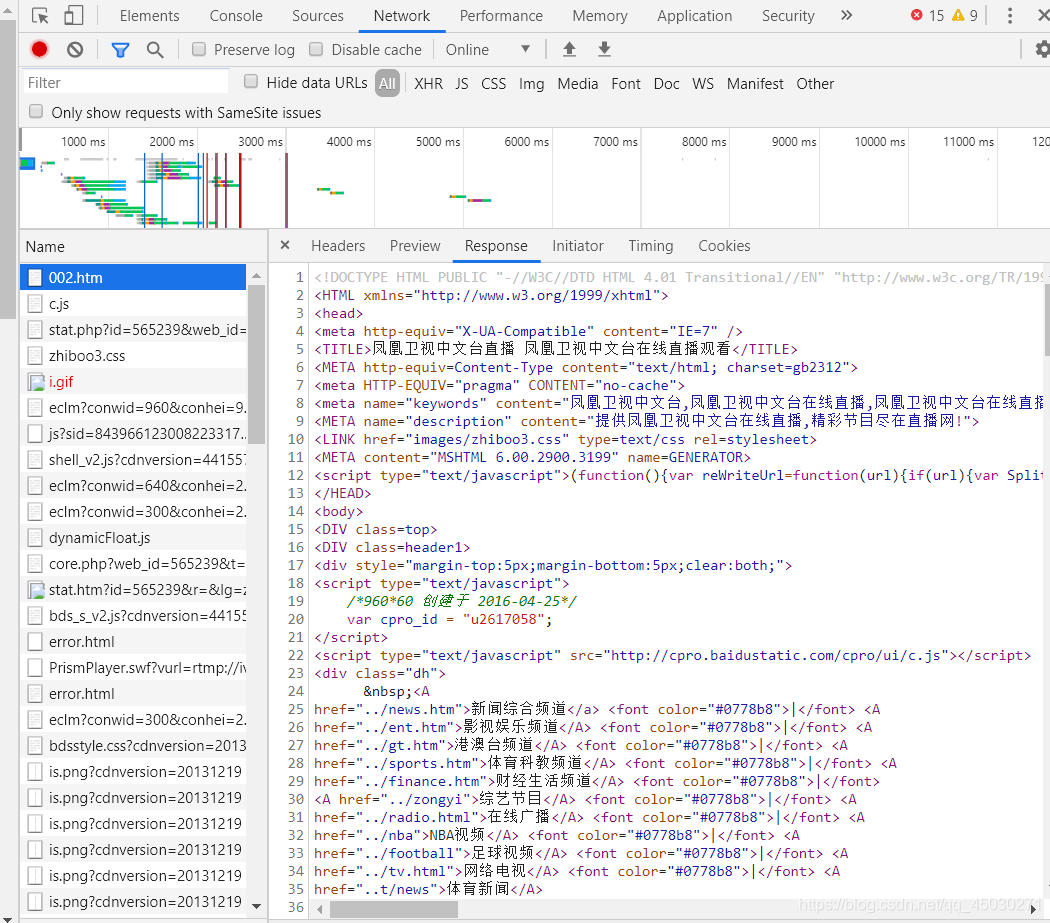Image resolution: width=1050 pixels, height=923 pixels.
Task: Click the 8000 ms timeline marker
Action: (x=704, y=141)
